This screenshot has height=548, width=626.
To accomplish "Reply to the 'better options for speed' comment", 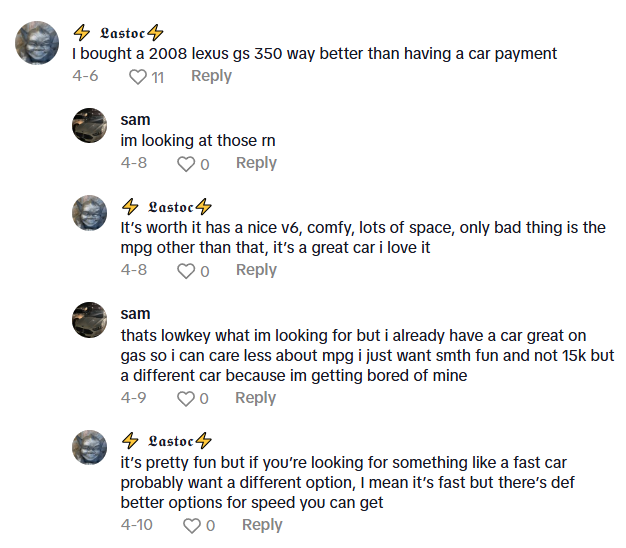I will point(262,525).
